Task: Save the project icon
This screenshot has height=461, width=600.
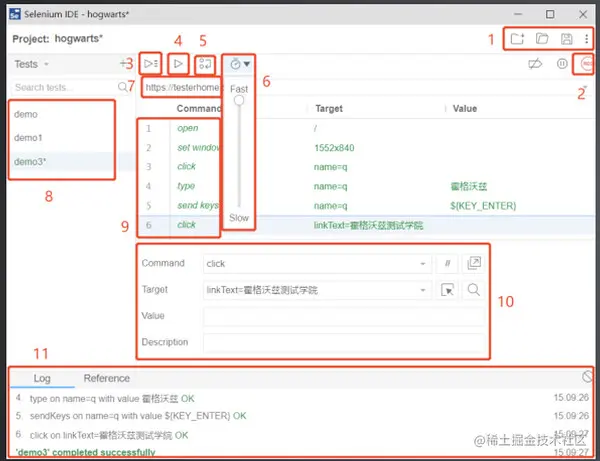Action: 566,39
